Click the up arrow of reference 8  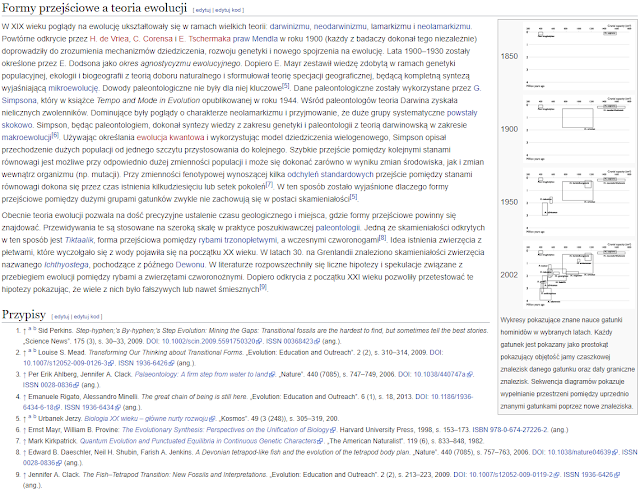pos(24,453)
